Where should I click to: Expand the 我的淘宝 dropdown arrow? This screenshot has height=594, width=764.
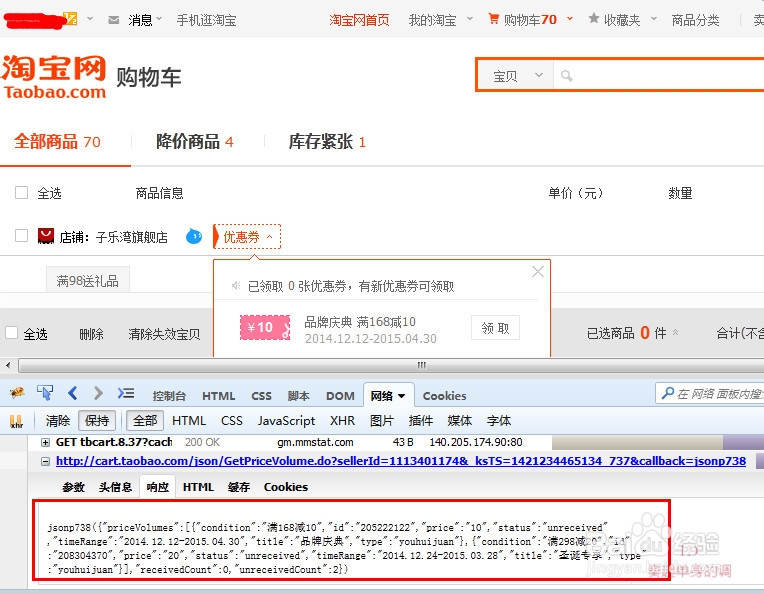[470, 19]
